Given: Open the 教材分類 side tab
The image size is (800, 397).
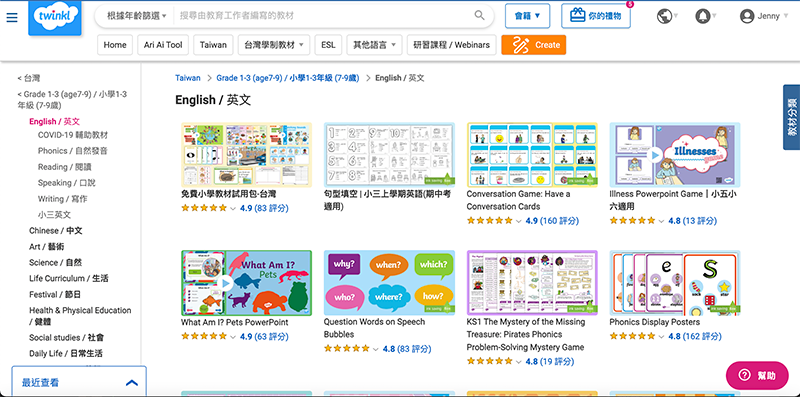Looking at the screenshot, I should (x=791, y=117).
